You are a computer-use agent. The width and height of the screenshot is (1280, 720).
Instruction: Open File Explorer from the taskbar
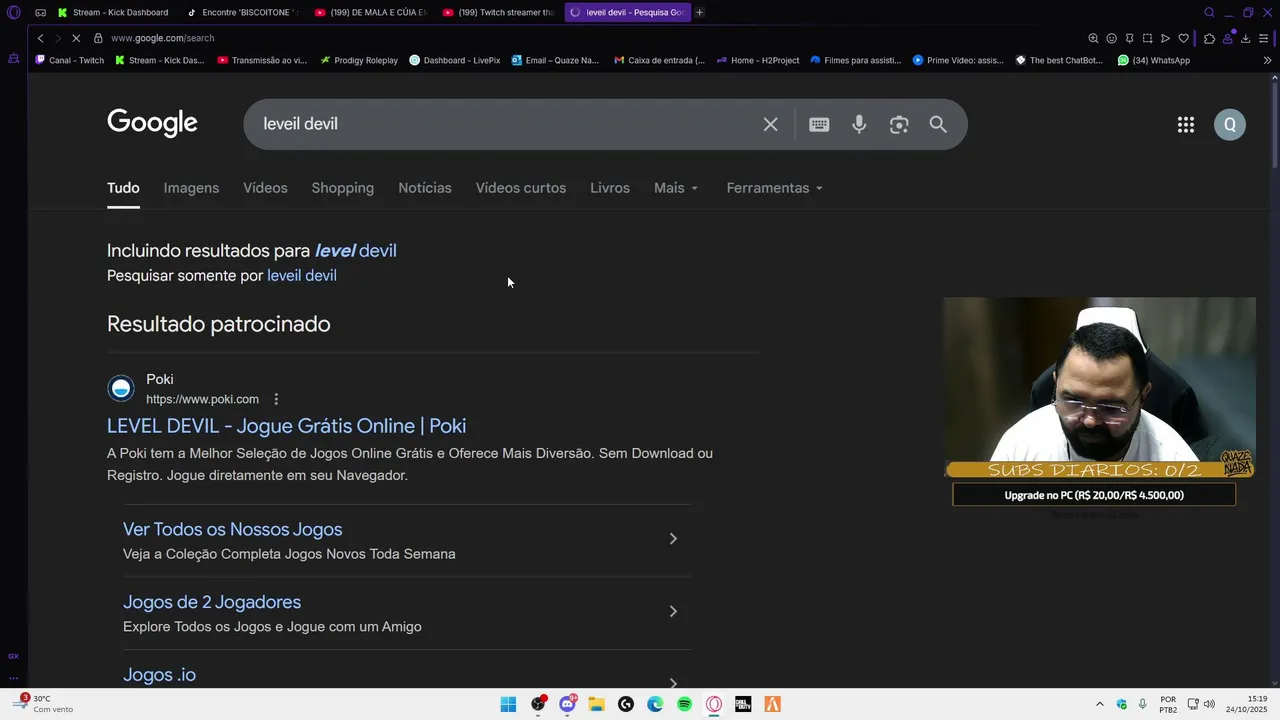point(596,704)
